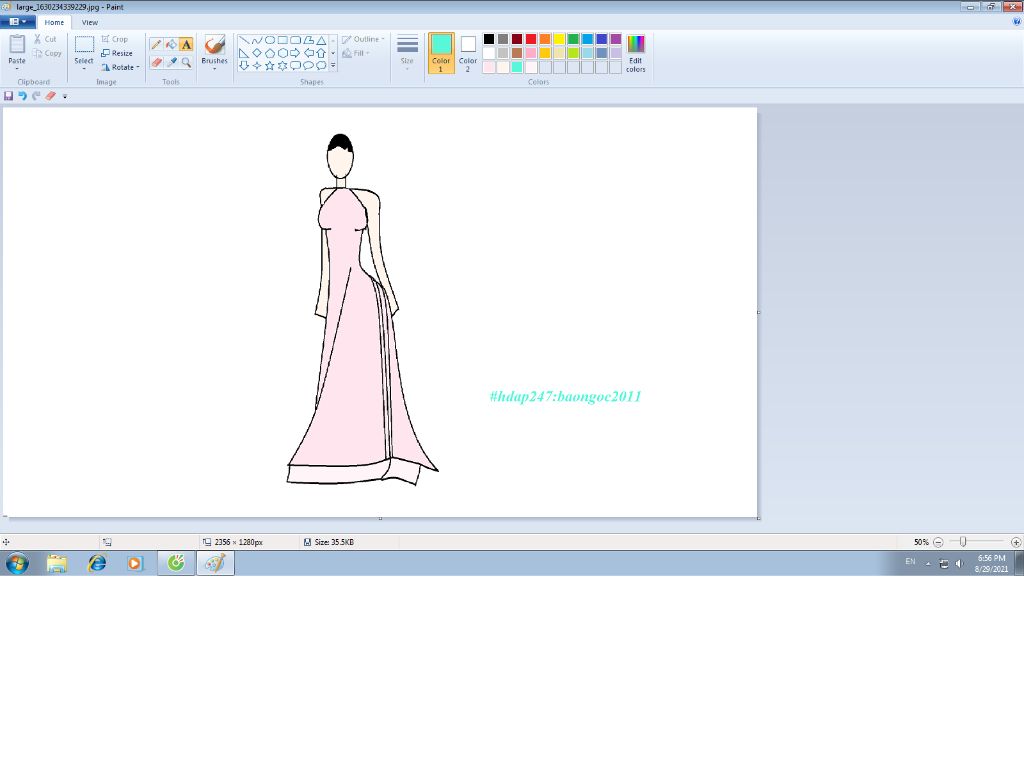Choose the Diamond shape
This screenshot has width=1024, height=765.
point(257,53)
